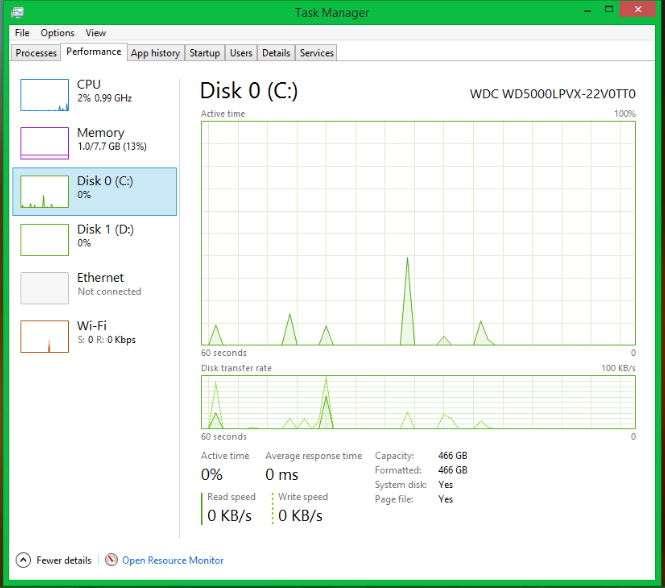Click the Disk 0 (C:) heading
The width and height of the screenshot is (665, 588).
point(249,90)
